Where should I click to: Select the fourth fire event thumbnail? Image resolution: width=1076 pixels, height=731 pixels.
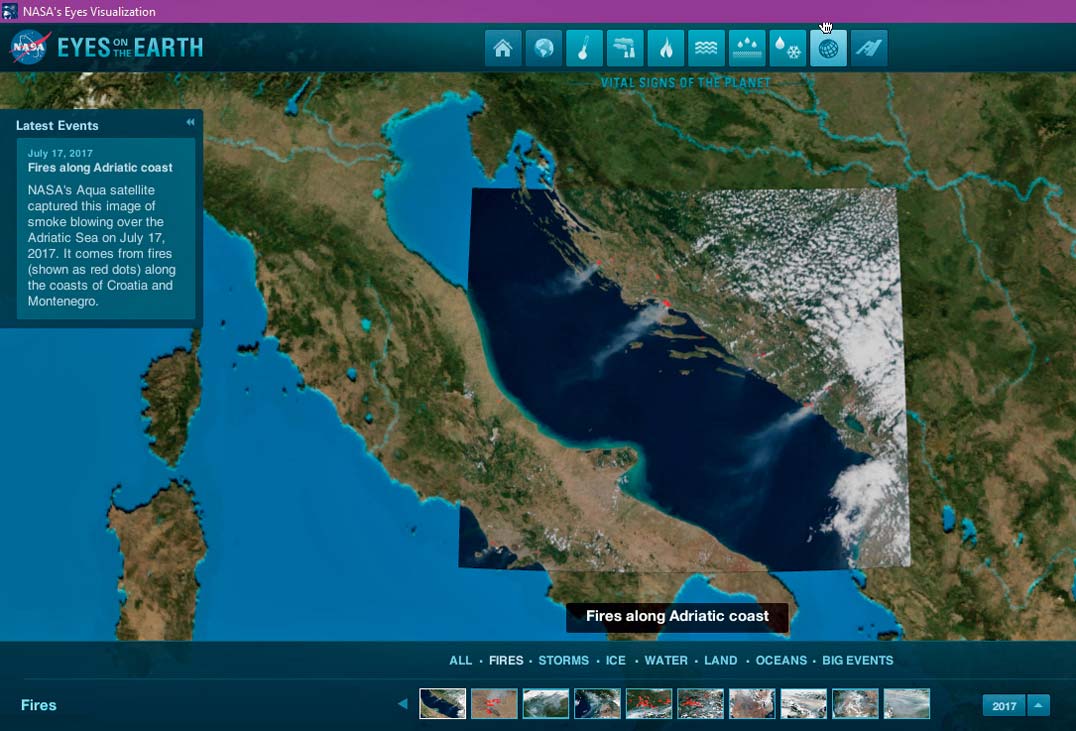[x=597, y=704]
